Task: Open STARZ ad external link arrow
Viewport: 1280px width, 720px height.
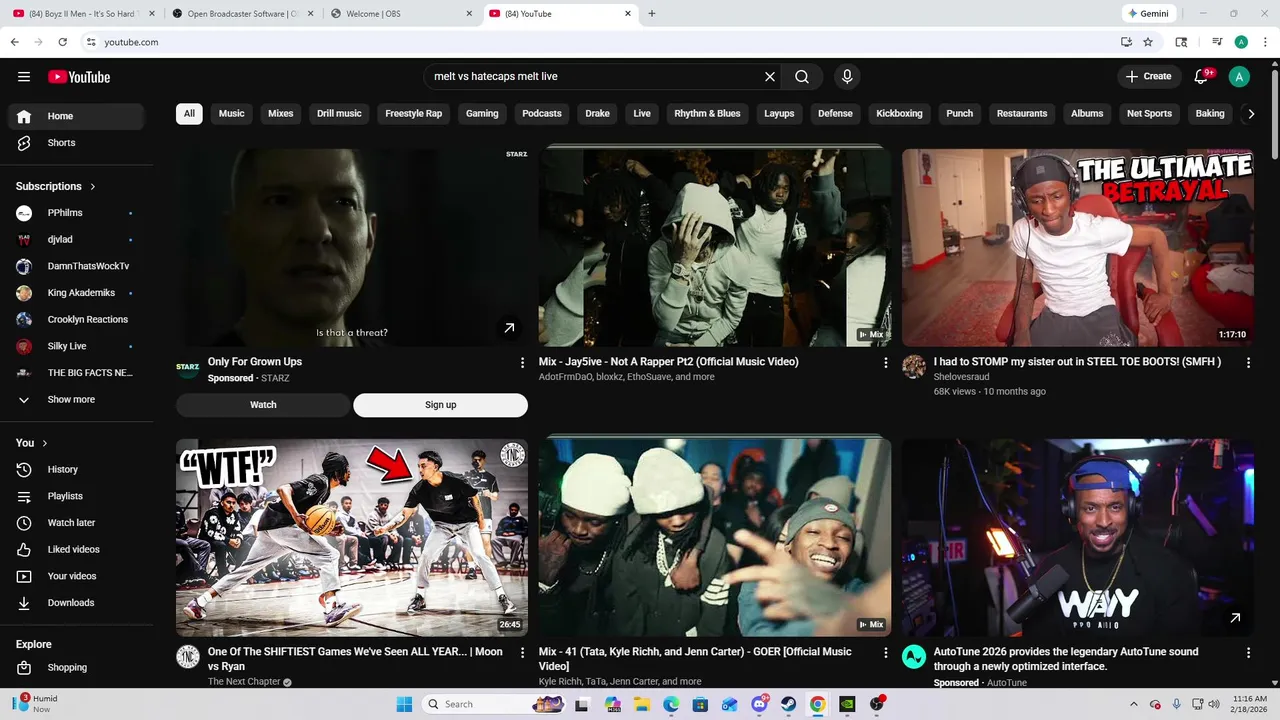Action: point(509,328)
